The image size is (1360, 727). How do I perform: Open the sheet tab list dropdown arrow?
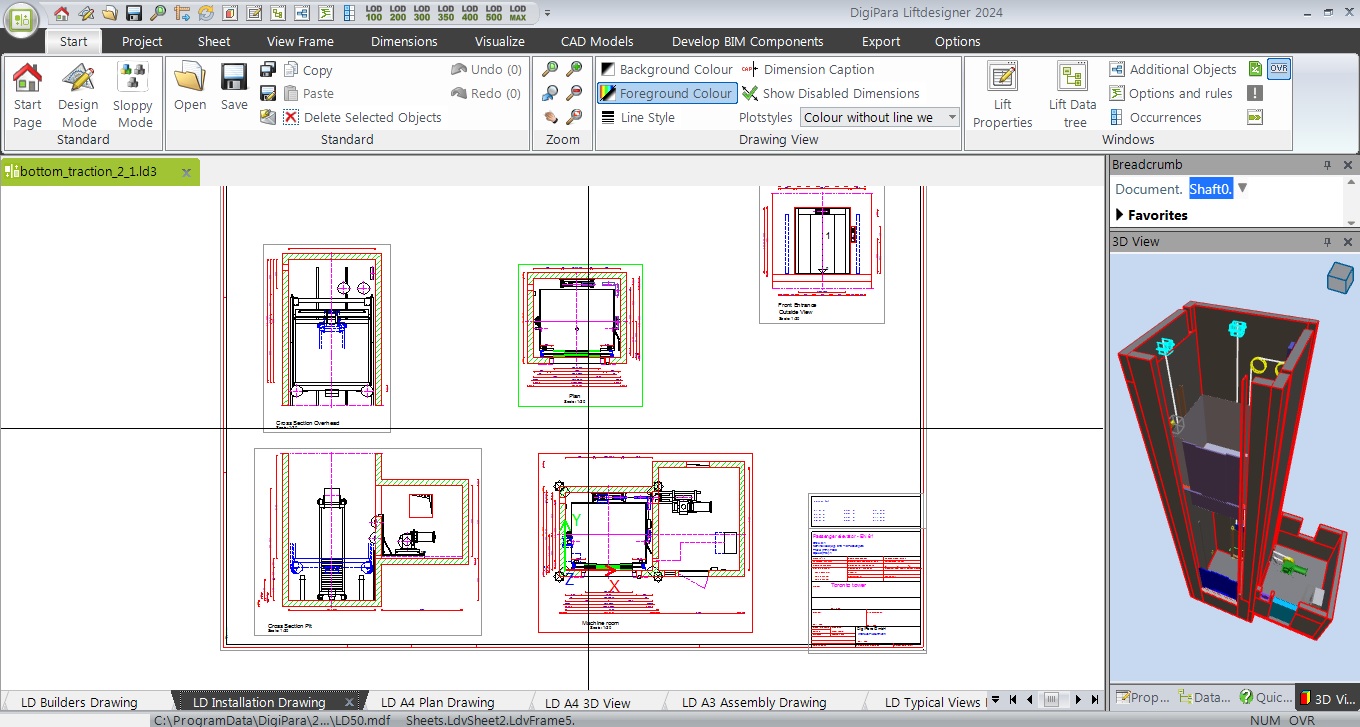[x=995, y=700]
